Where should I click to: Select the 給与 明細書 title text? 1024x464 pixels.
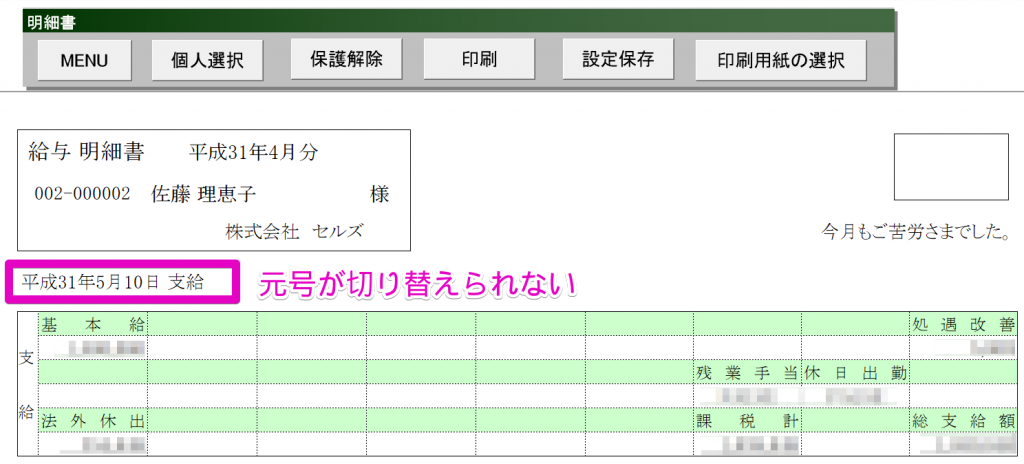point(86,152)
